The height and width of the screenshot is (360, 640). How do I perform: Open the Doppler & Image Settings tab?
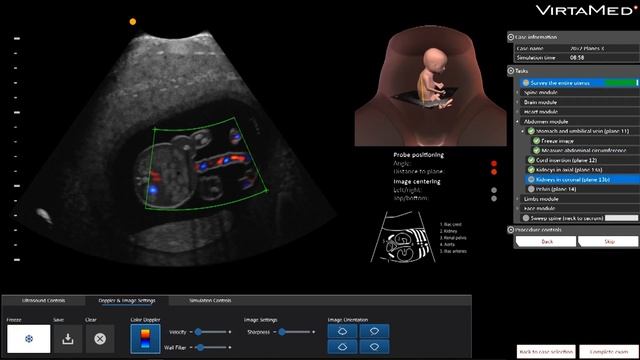click(127, 300)
